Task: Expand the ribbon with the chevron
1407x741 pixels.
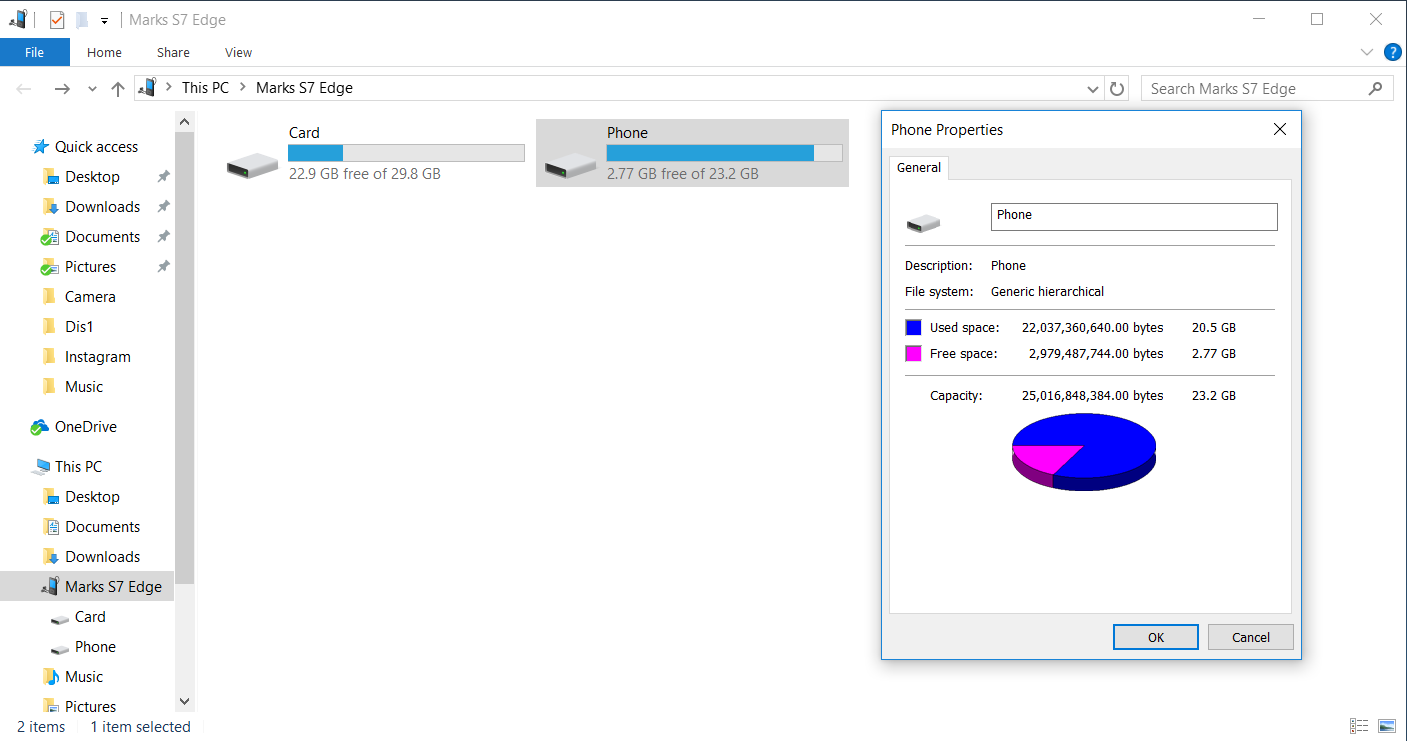Action: tap(1367, 52)
